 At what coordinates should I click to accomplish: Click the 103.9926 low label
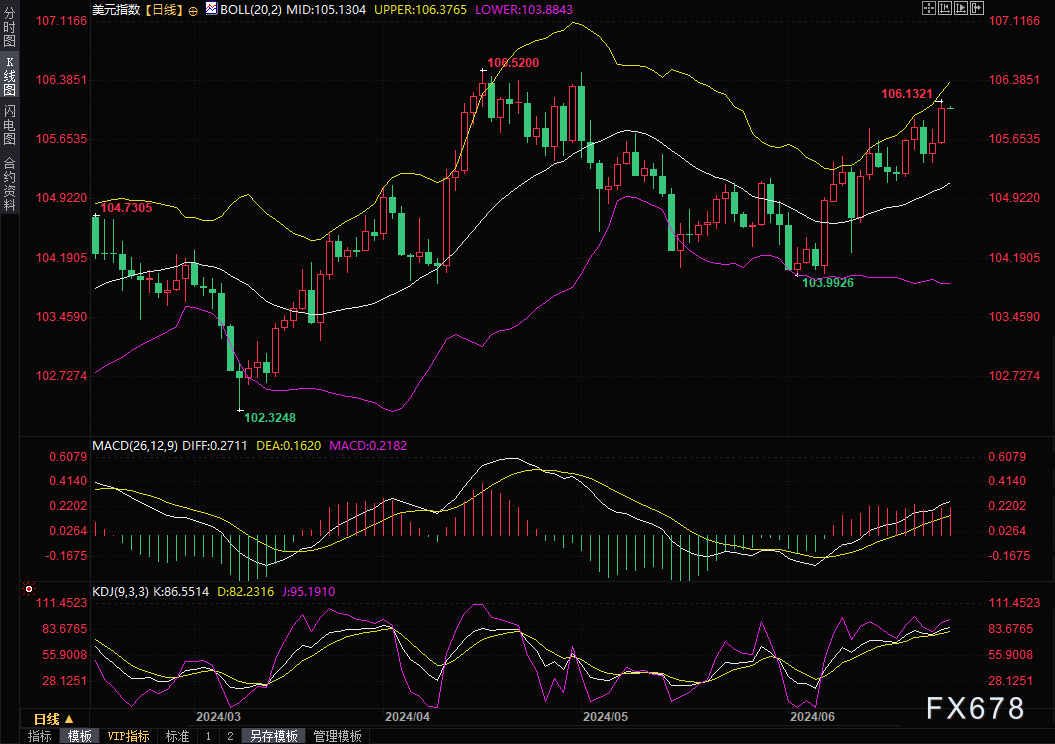pos(828,283)
